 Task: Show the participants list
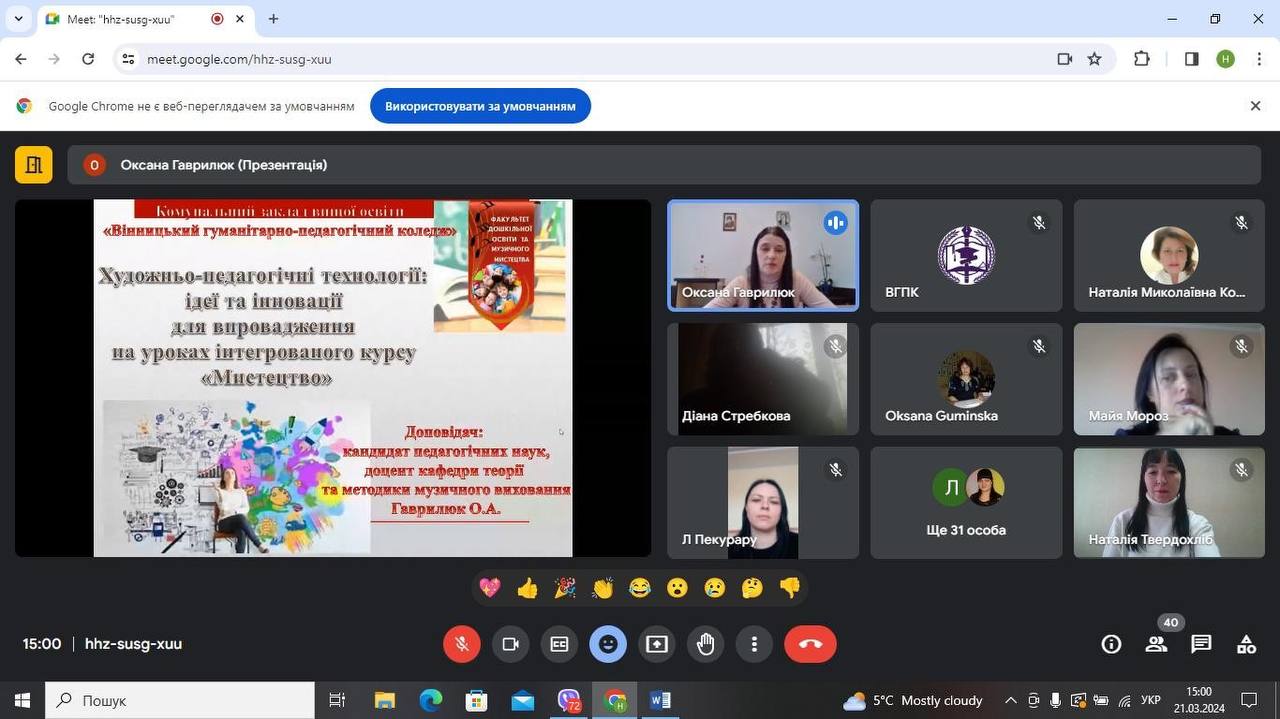[1156, 644]
